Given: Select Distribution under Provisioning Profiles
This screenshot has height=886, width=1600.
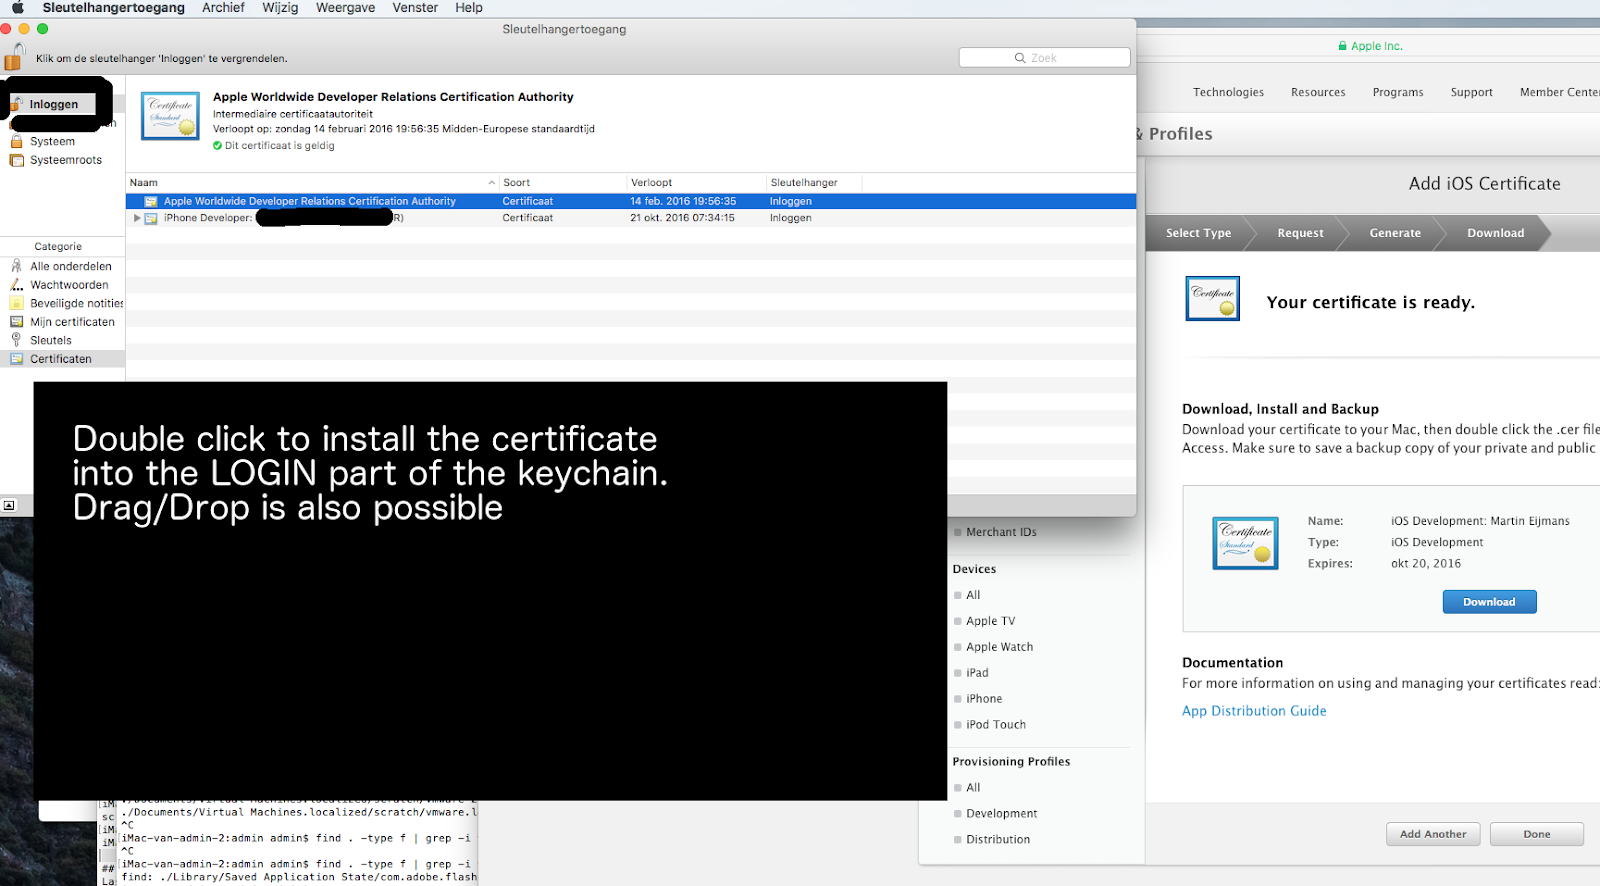Looking at the screenshot, I should (998, 840).
